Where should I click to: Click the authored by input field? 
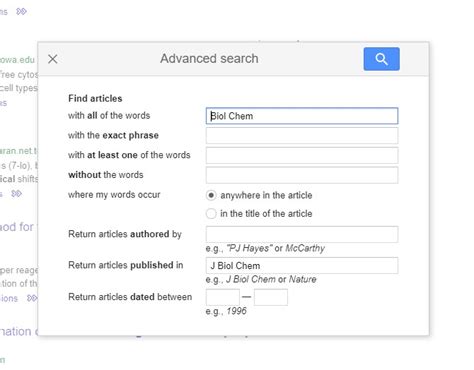pos(302,234)
